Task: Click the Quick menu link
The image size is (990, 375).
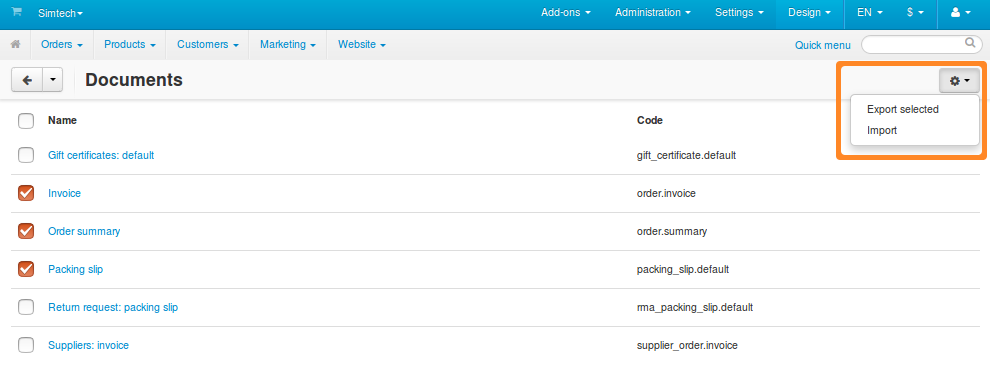Action: coord(823,45)
